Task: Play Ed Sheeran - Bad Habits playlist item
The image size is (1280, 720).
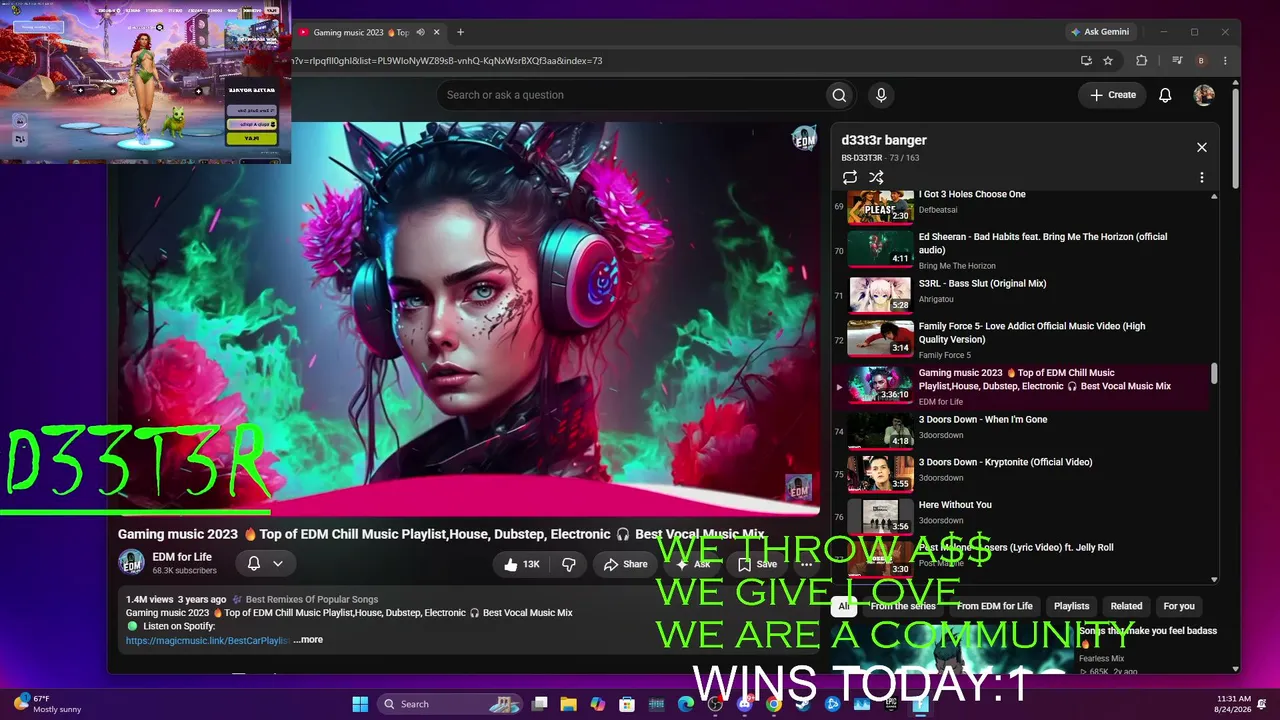Action: pos(1020,250)
